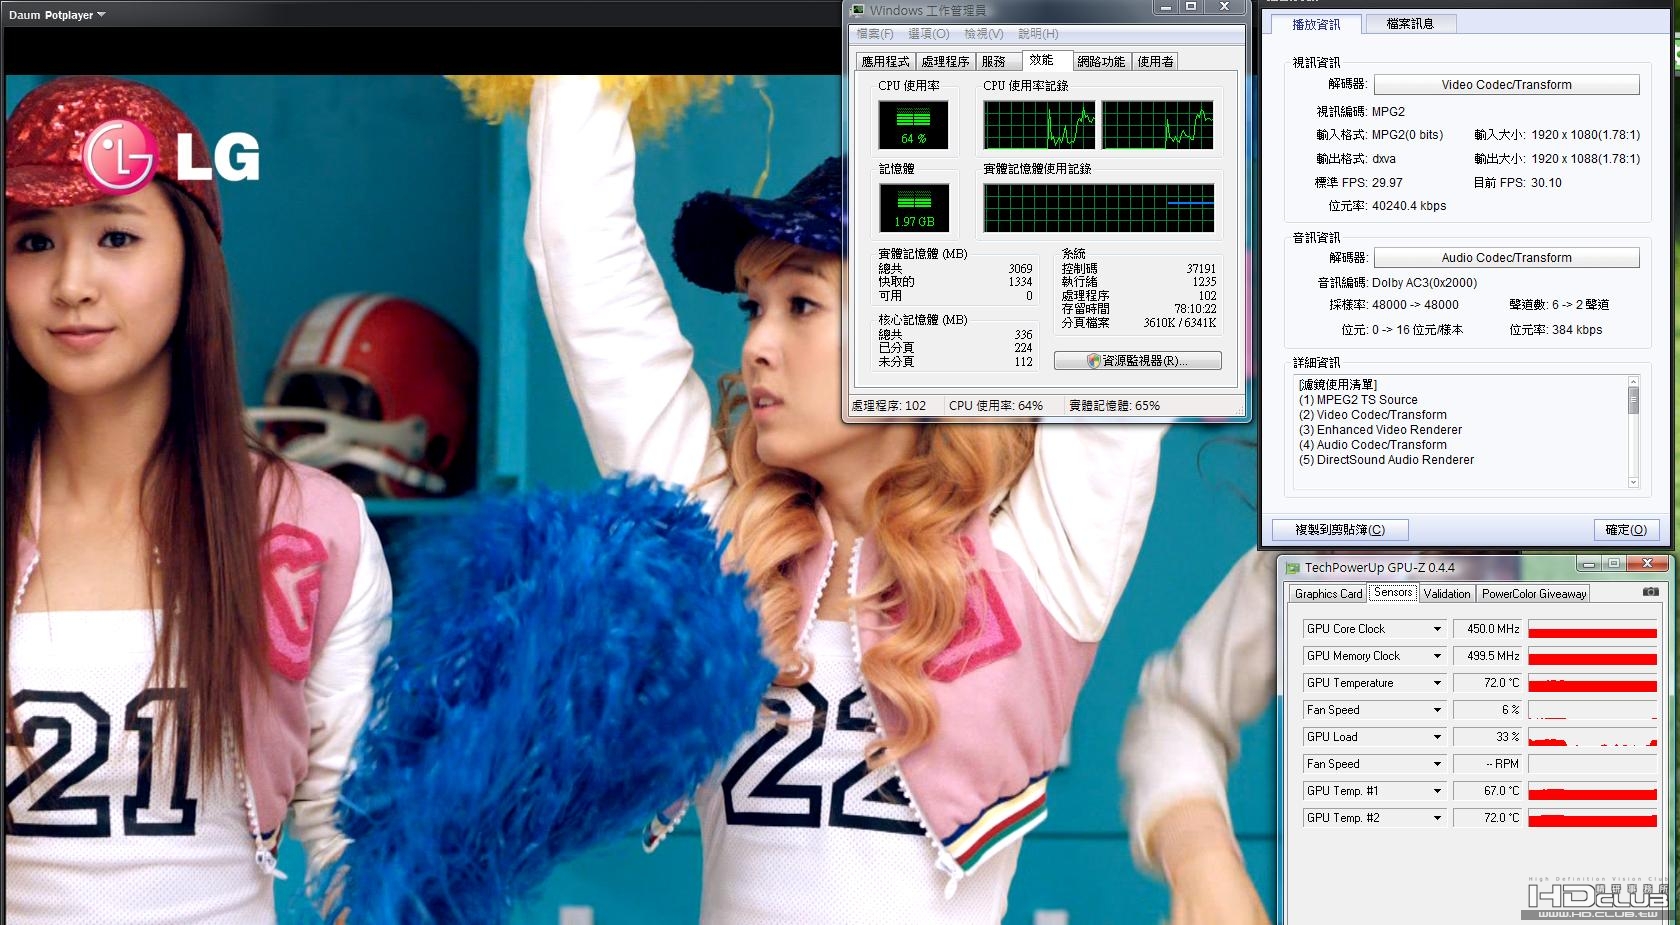Open the Graphics Card tab in GPU-Z

[x=1328, y=594]
